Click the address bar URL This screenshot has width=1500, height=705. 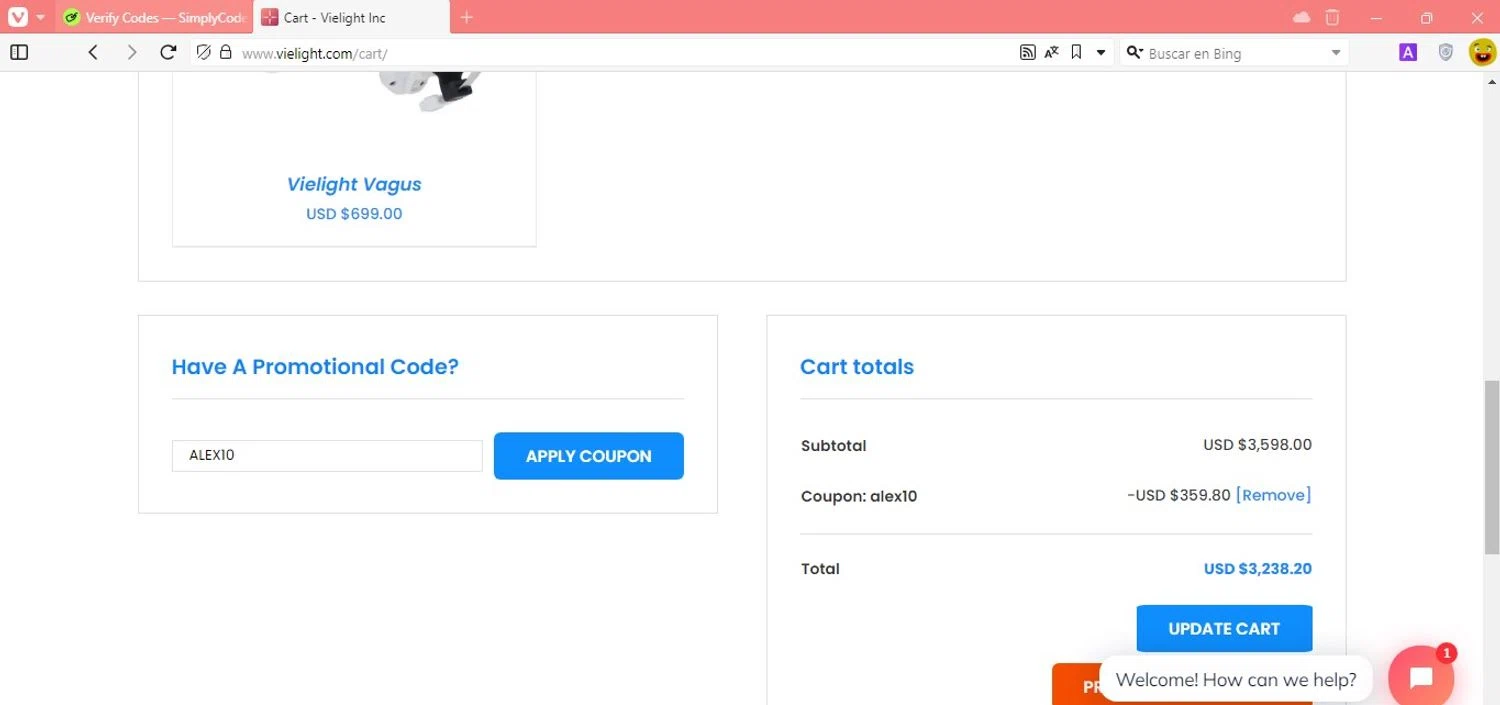click(x=314, y=53)
